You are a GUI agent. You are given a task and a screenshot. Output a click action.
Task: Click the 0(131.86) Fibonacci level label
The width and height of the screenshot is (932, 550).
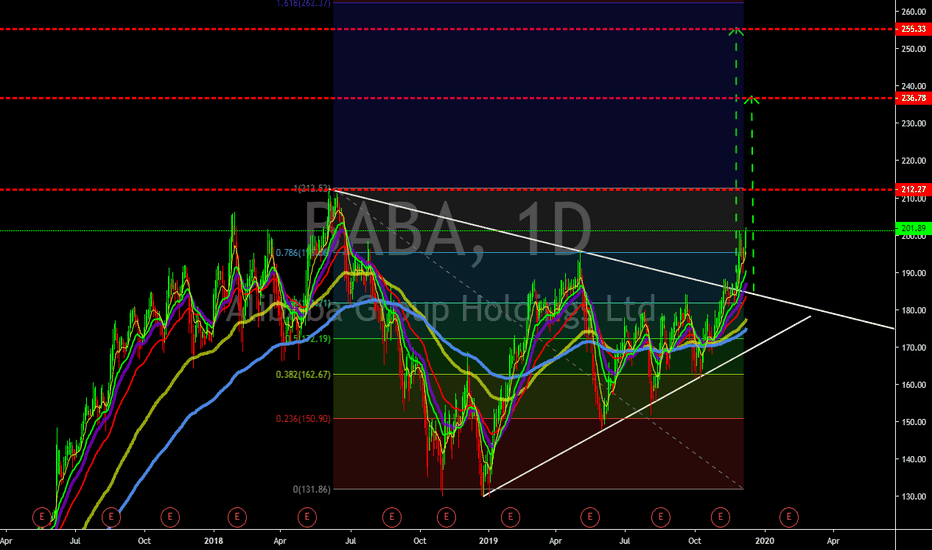click(x=311, y=489)
